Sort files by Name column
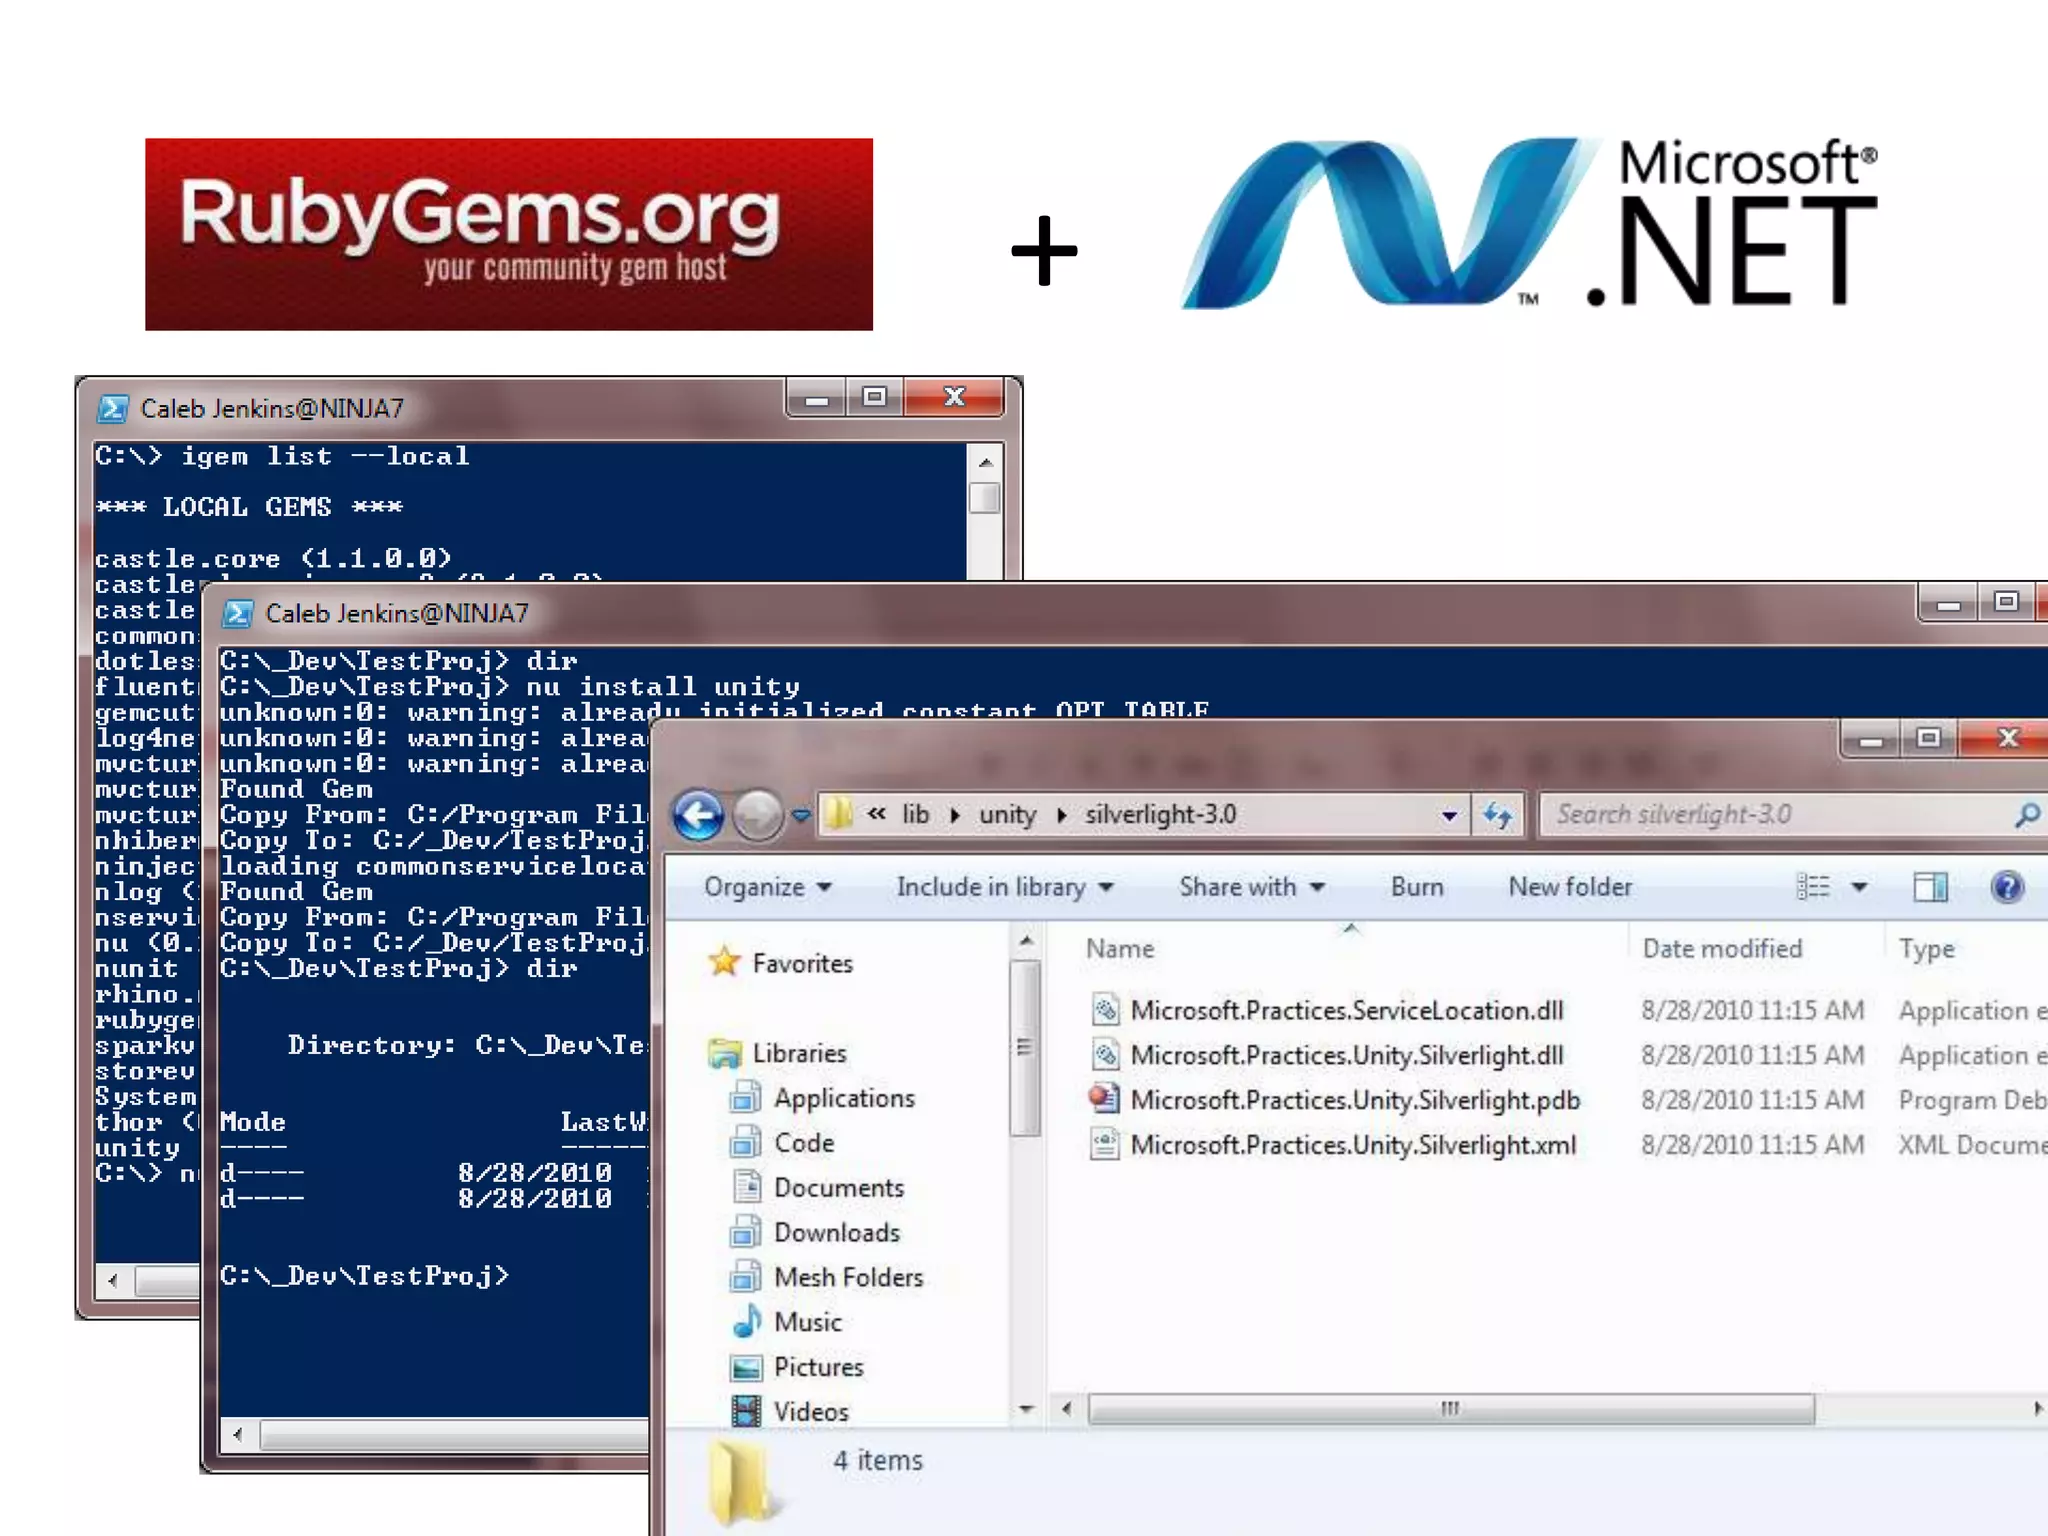The height and width of the screenshot is (1536, 2048). click(1120, 948)
